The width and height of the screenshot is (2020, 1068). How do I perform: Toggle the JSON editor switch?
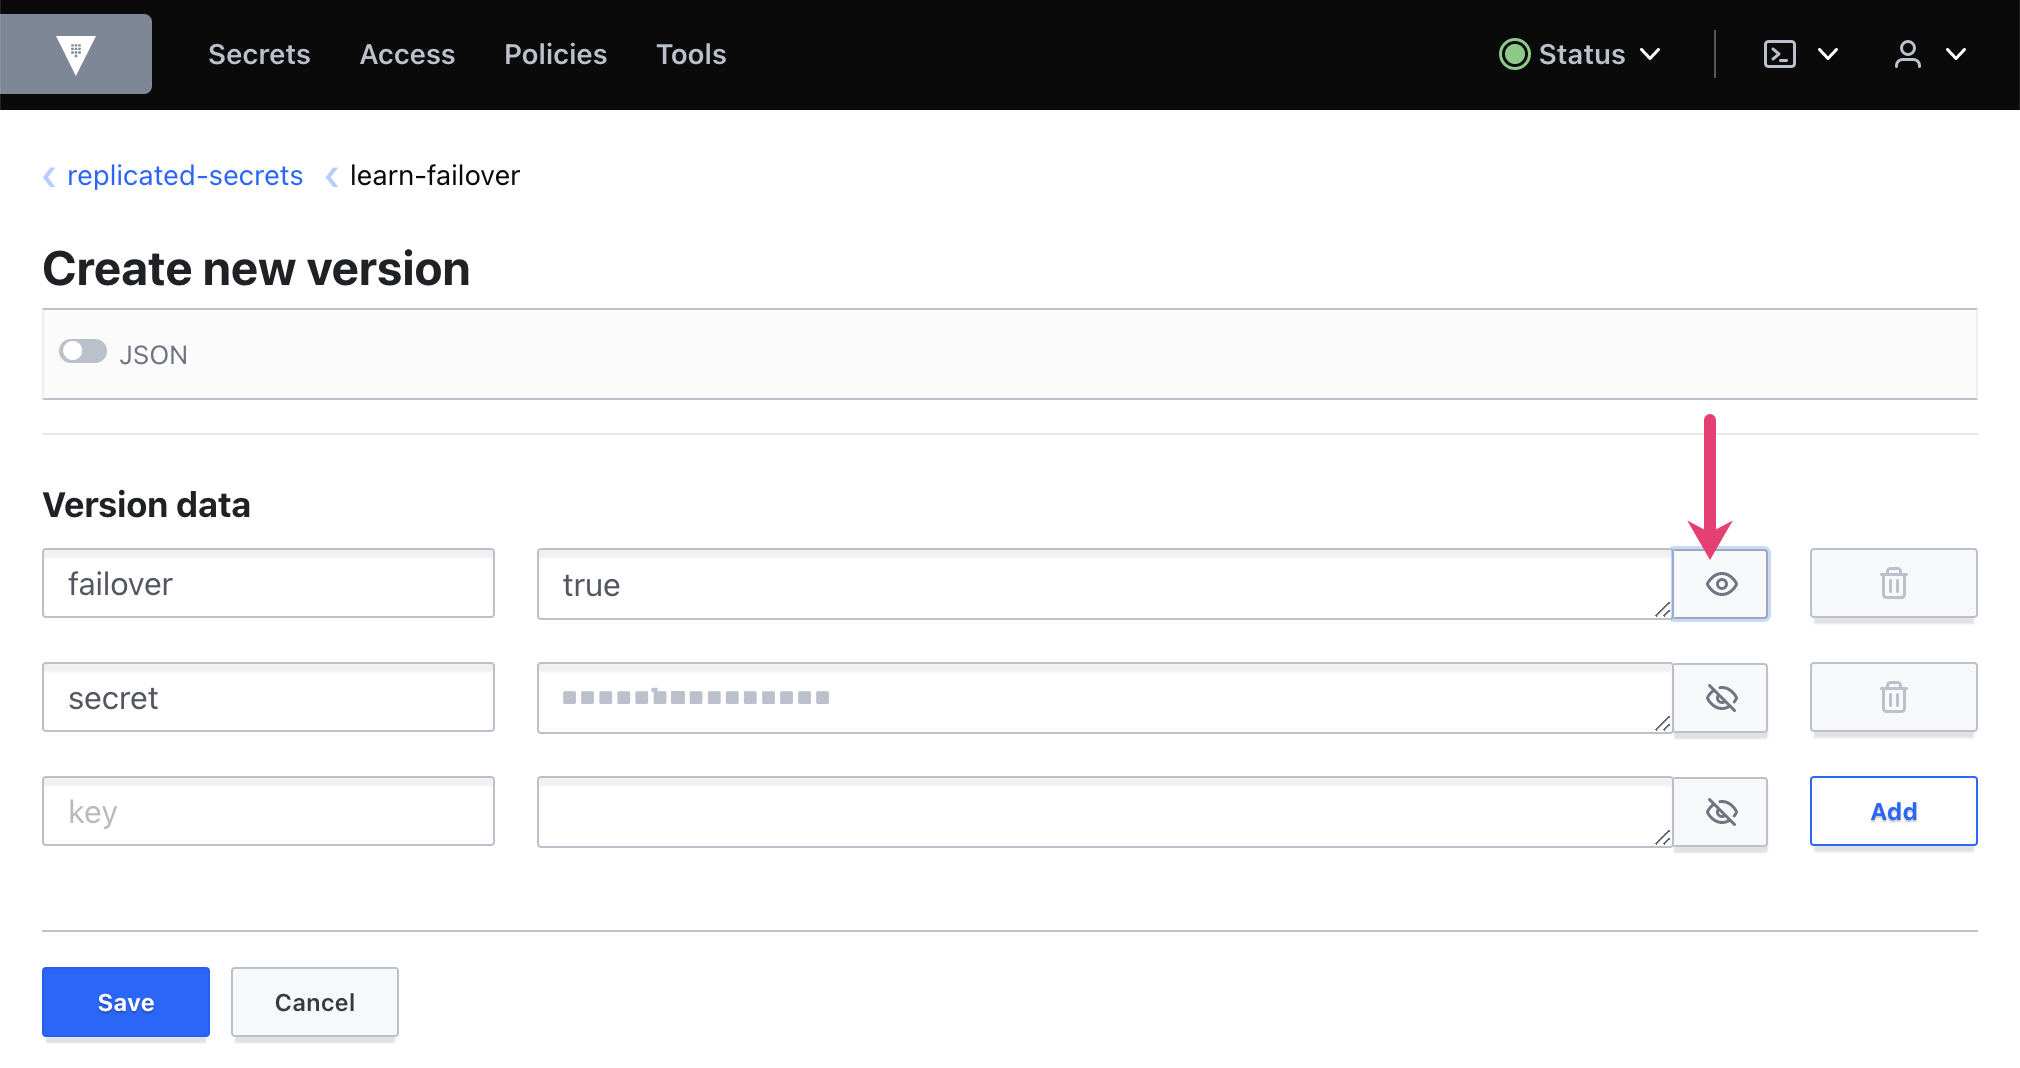coord(83,352)
